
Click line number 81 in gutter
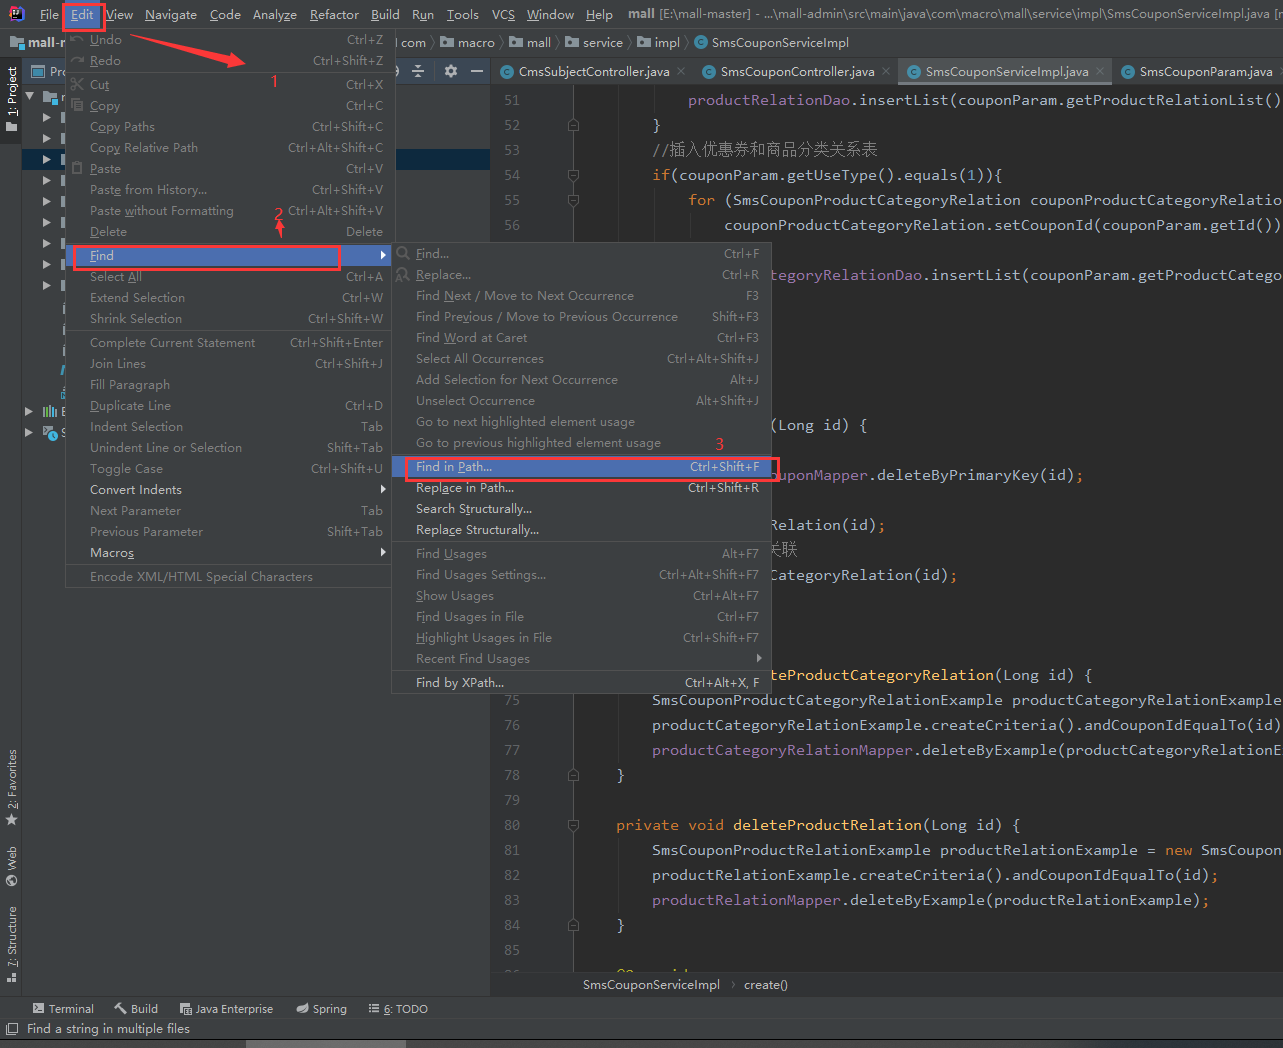coord(512,850)
